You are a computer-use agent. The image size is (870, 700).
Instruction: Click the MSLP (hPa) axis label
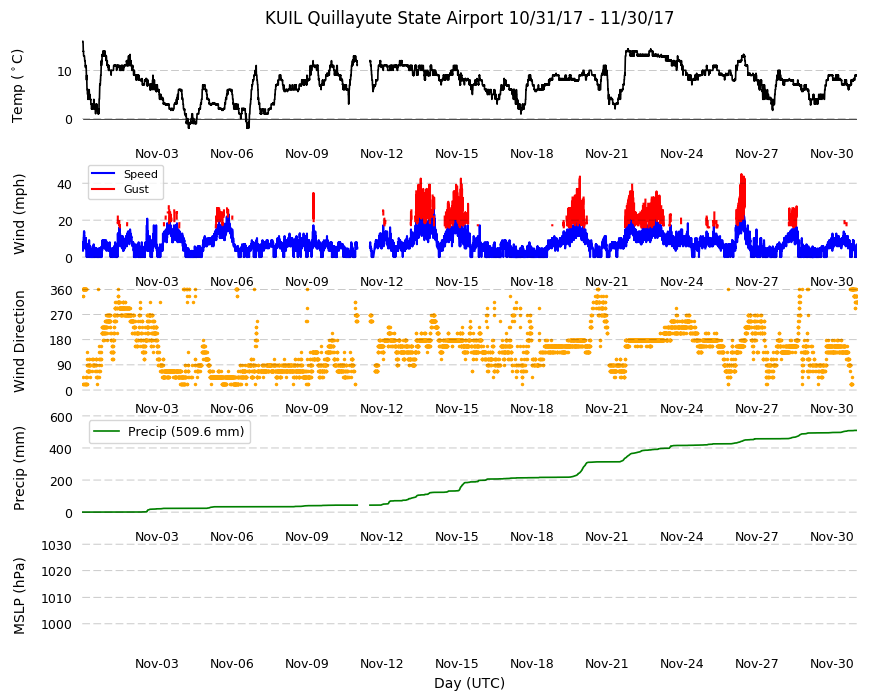pos(19,596)
